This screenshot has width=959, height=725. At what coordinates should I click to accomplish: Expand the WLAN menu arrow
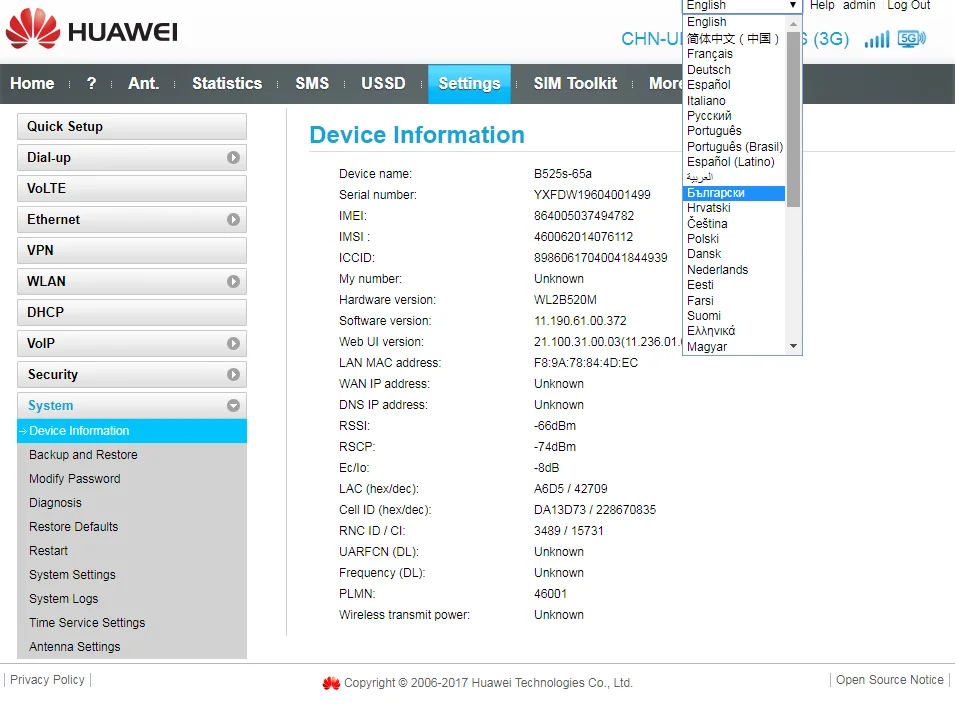point(233,281)
